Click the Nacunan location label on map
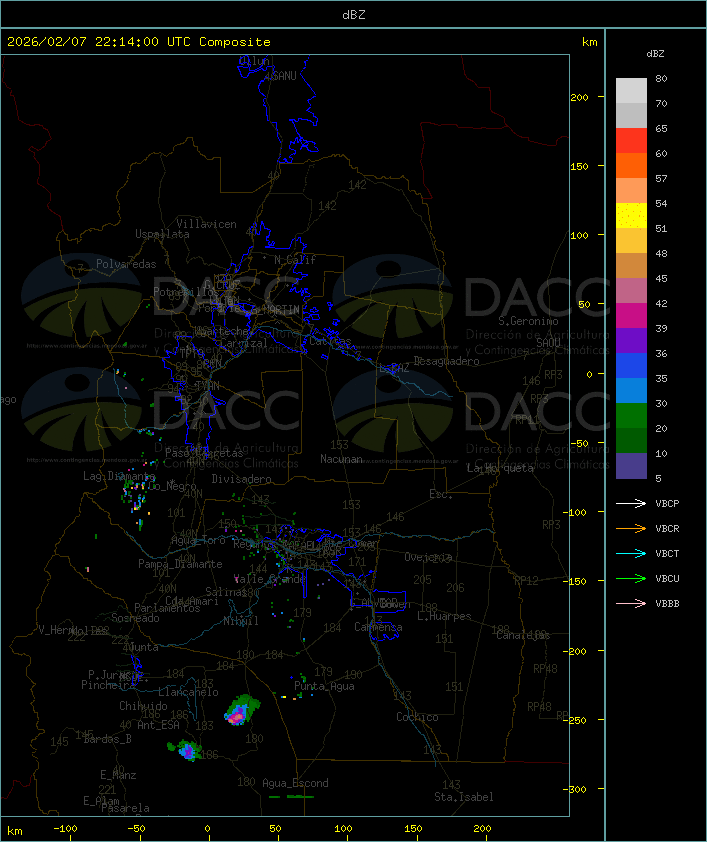The image size is (707, 842). [x=341, y=459]
